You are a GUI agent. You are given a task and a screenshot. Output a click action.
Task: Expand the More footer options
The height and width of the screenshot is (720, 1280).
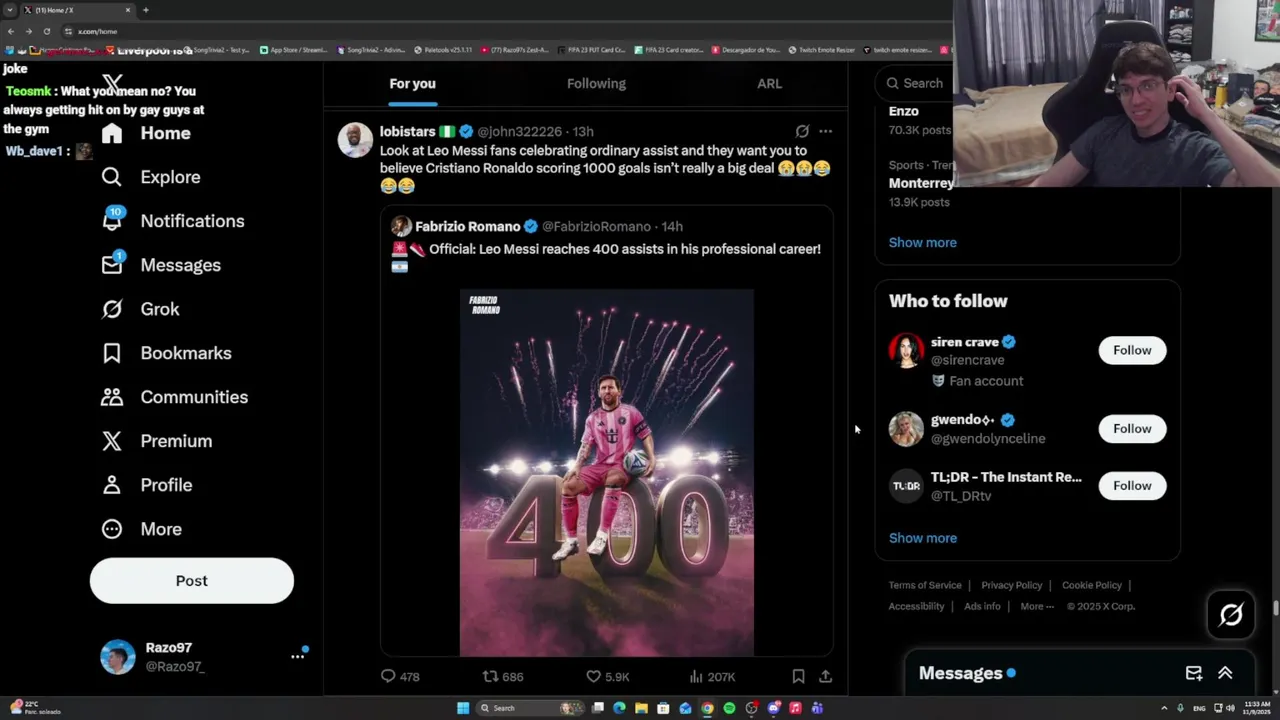1037,606
